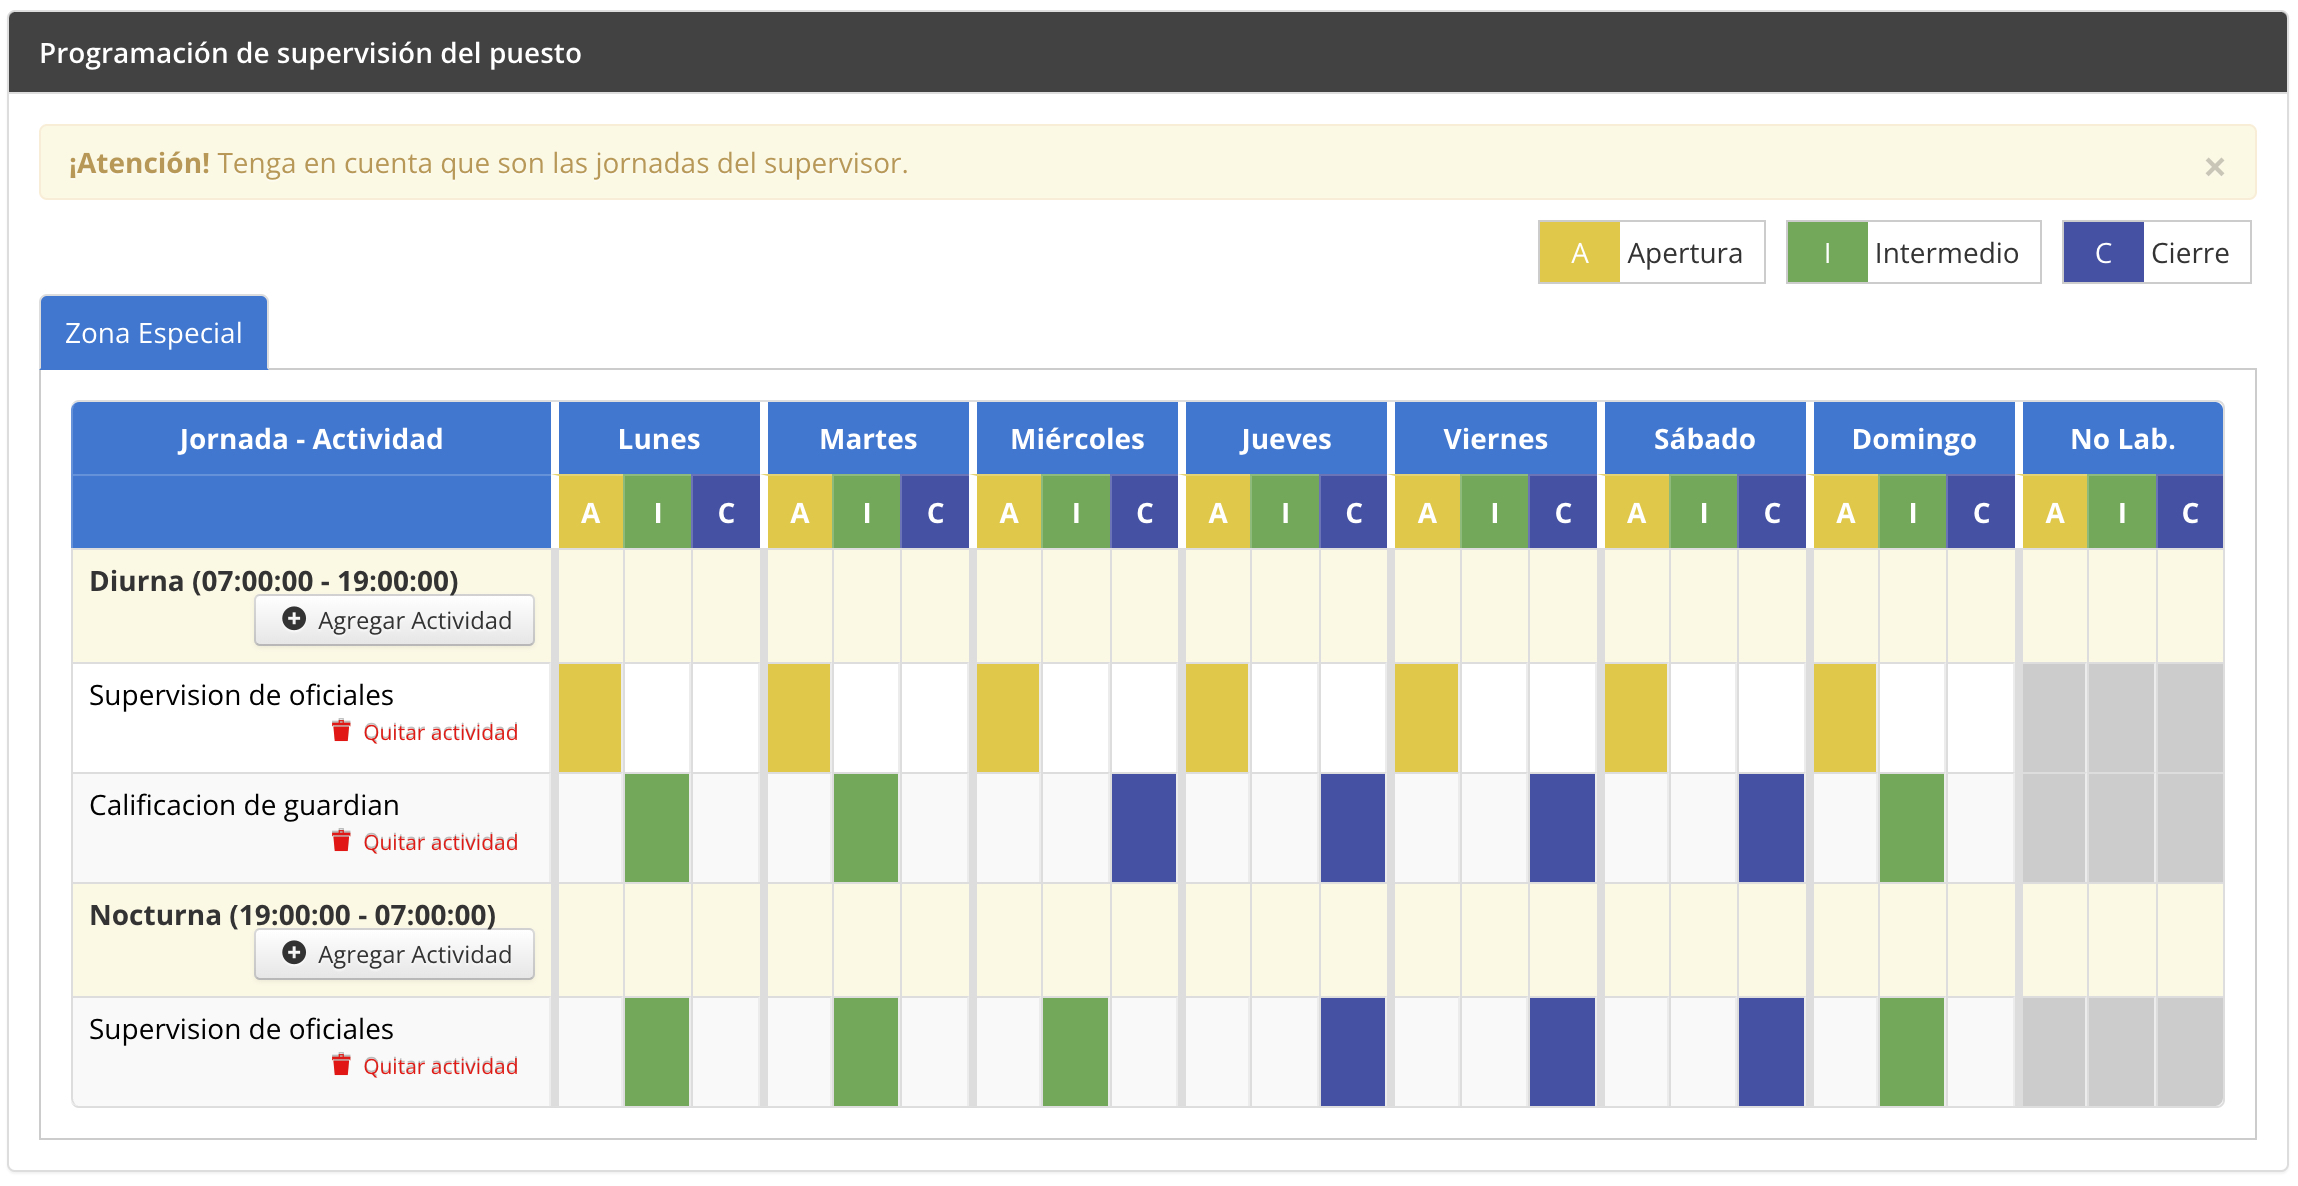This screenshot has width=2298, height=1186.
Task: Click trash icon under Nocturna Supervision de oficiales
Action: point(341,1065)
